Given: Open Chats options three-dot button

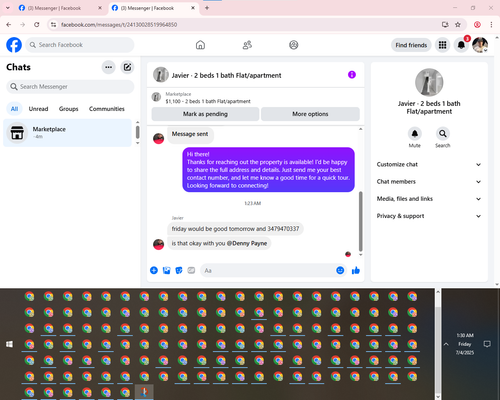Looking at the screenshot, I should [108, 67].
